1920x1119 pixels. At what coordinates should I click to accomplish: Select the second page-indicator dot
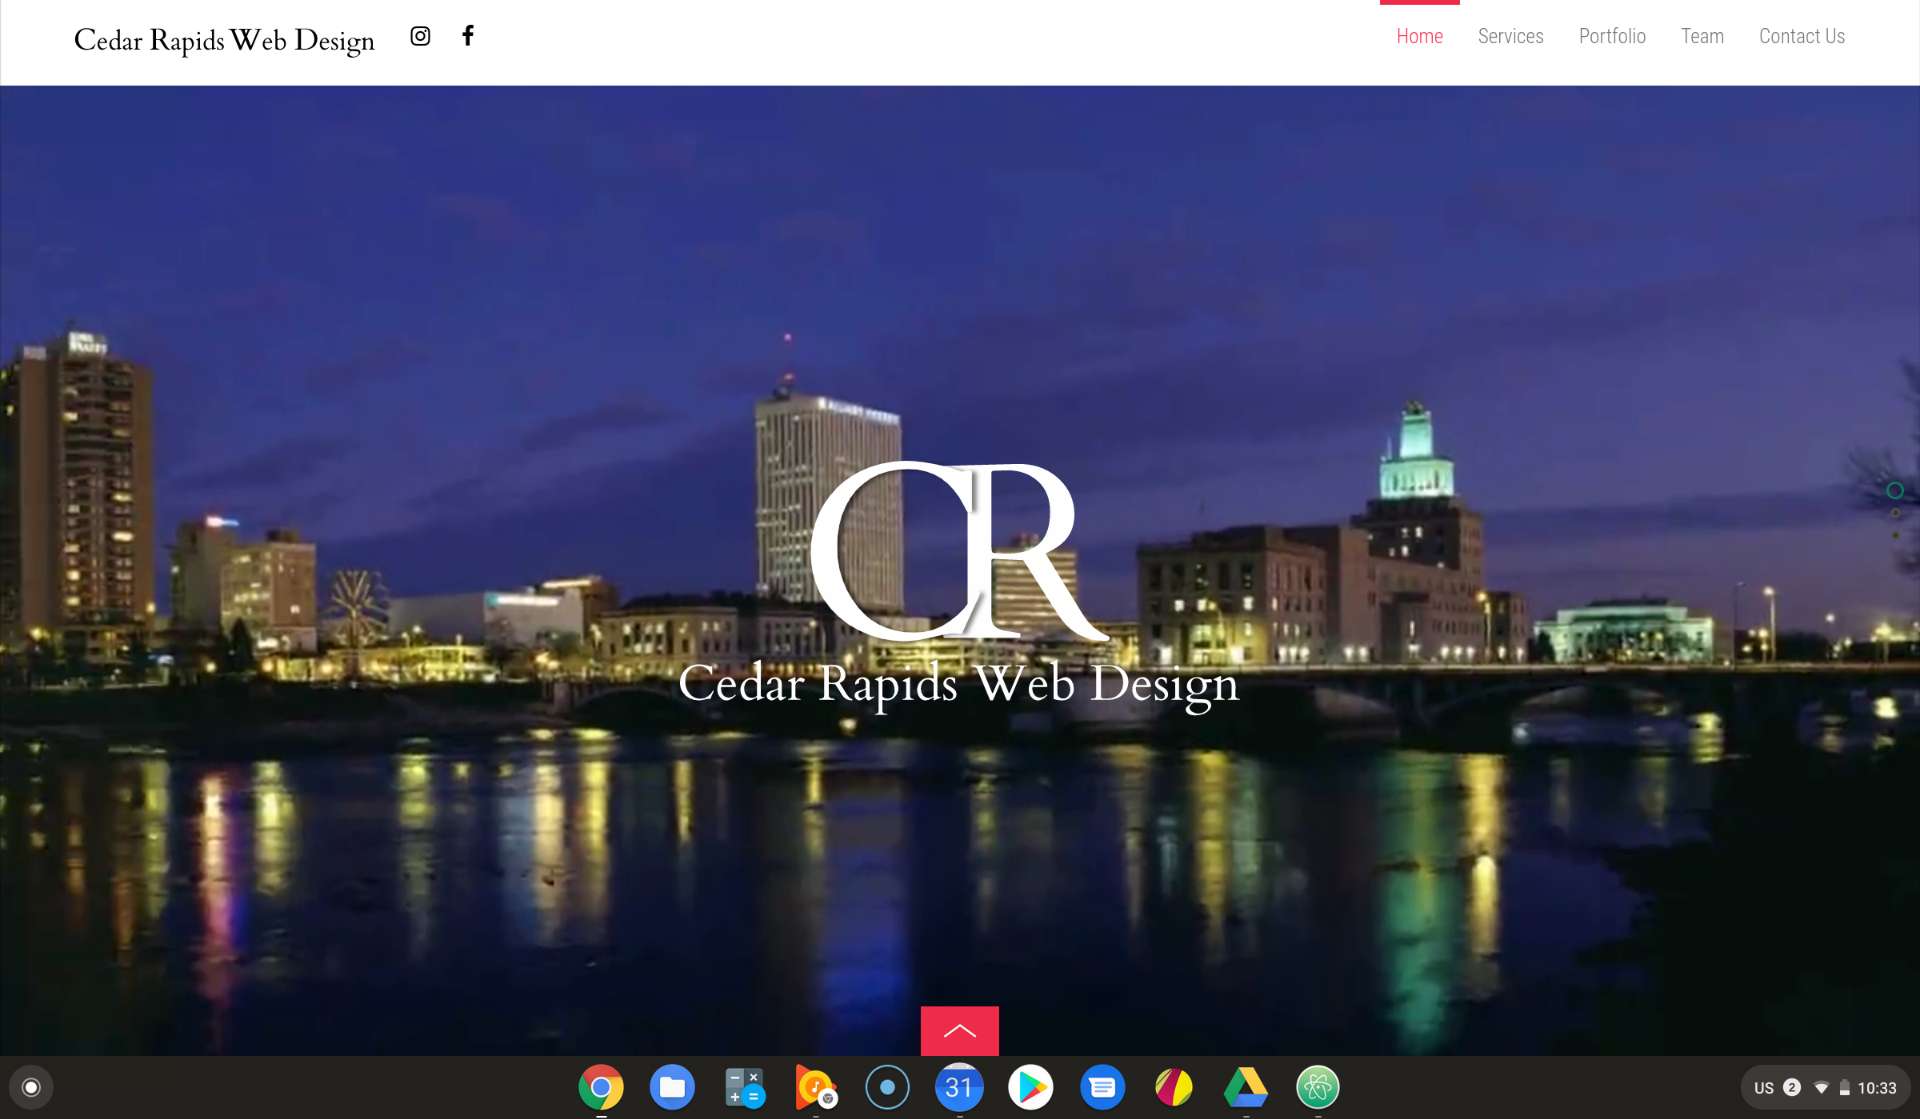coord(1895,513)
